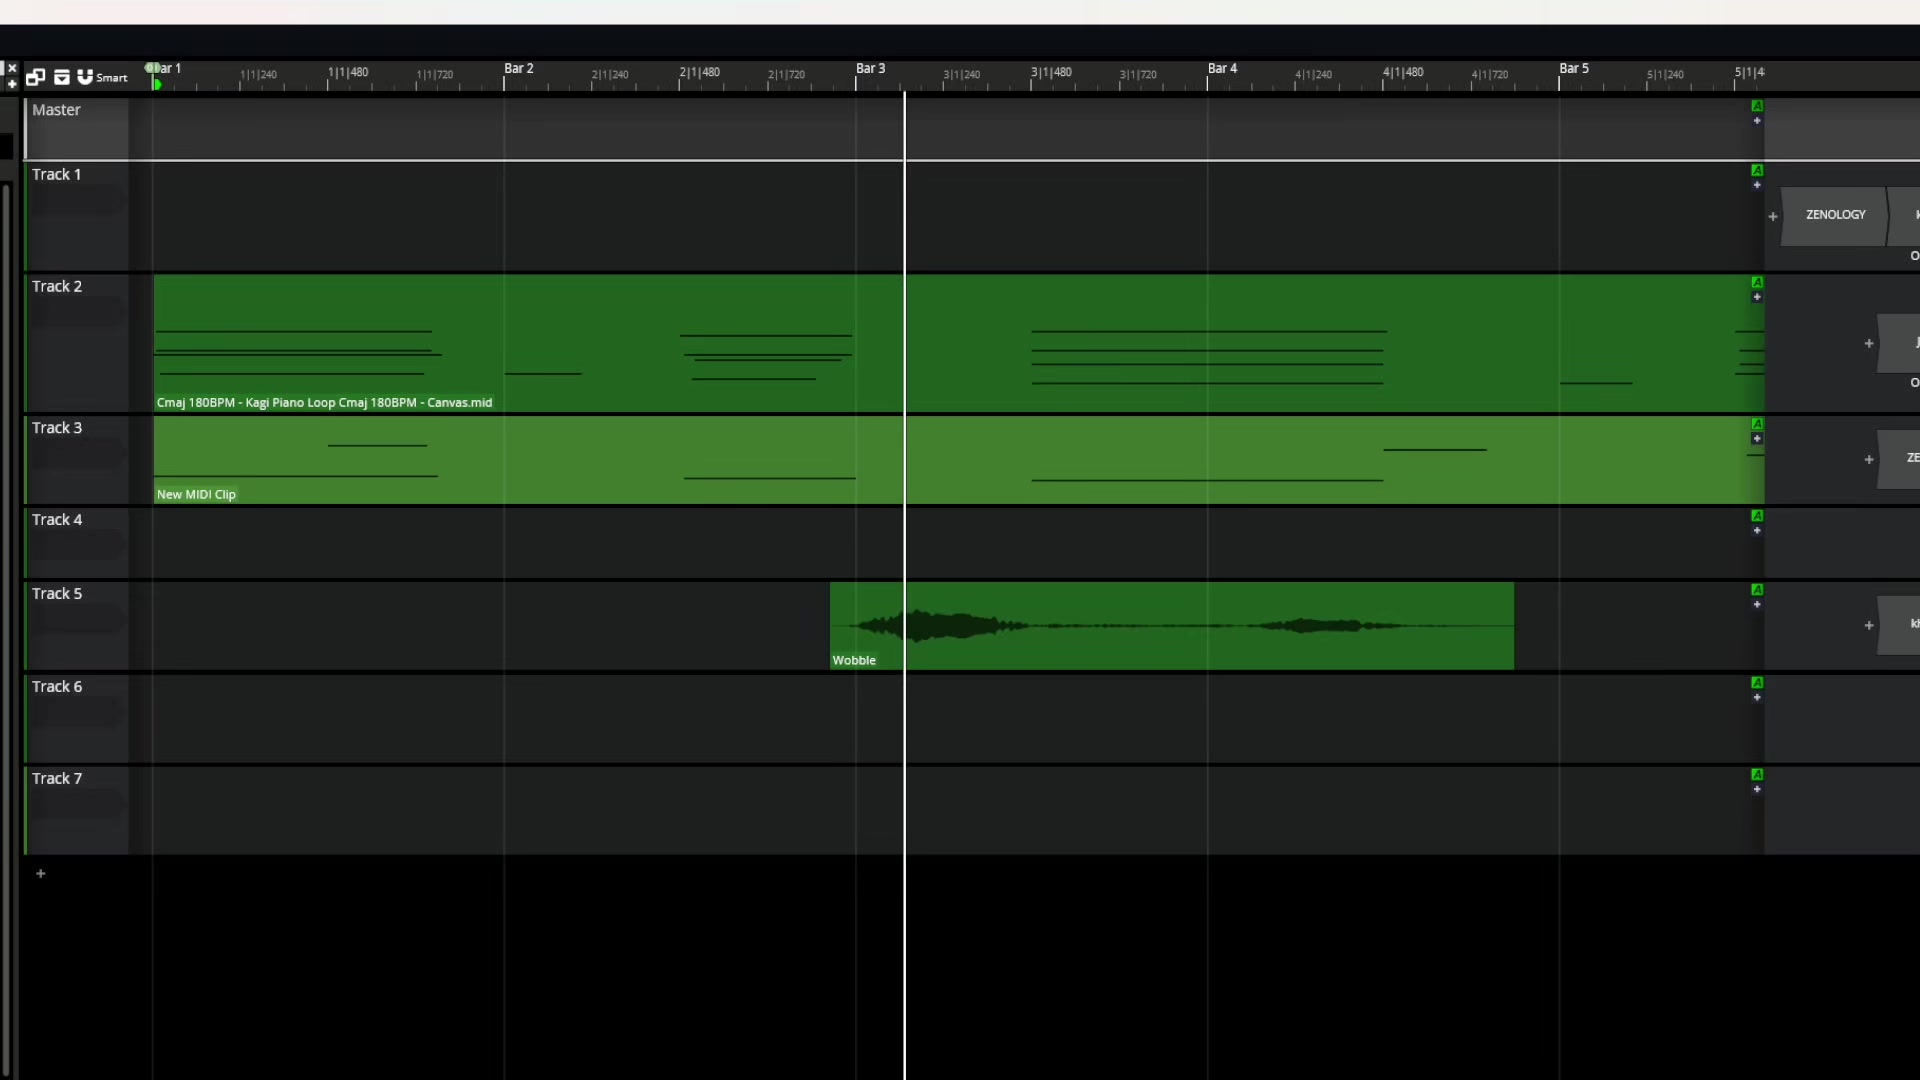Open the ZENOLOGY plugin on Track 1

point(1835,215)
